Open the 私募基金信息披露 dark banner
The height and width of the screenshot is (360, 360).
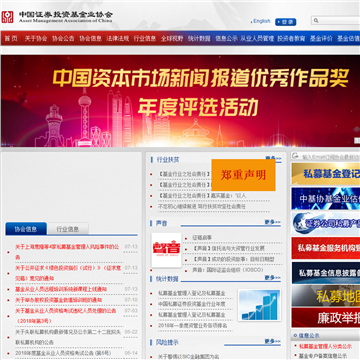[326, 273]
